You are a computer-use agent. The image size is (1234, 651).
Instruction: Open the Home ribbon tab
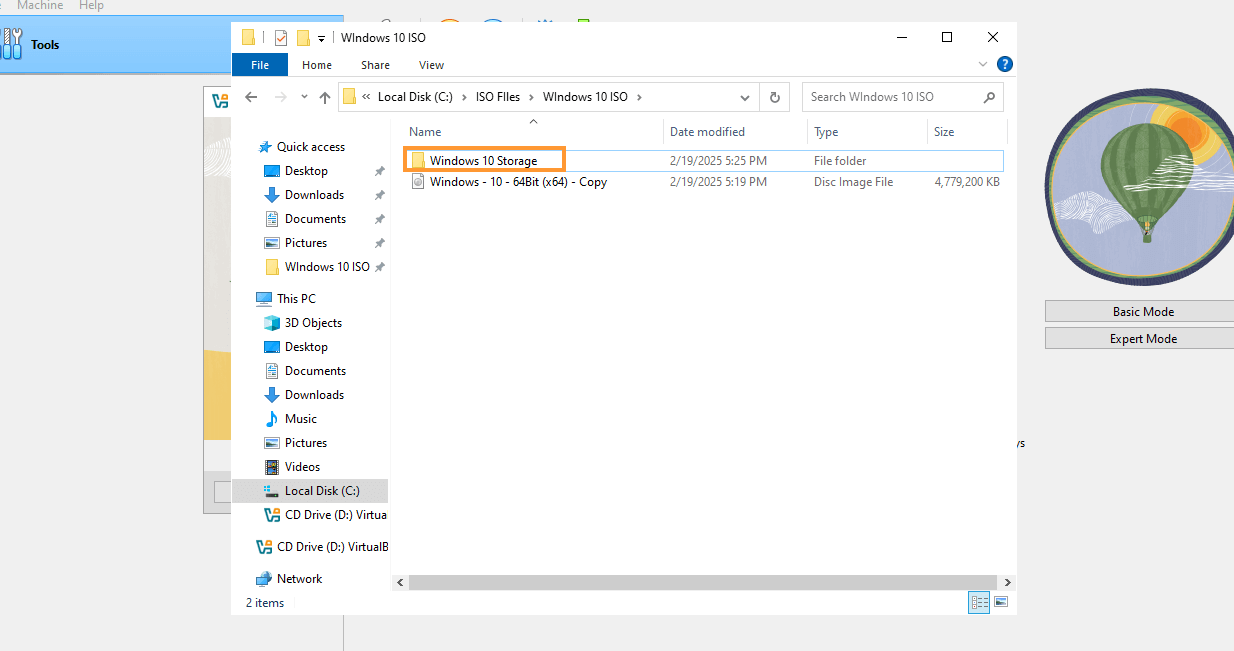(x=317, y=65)
